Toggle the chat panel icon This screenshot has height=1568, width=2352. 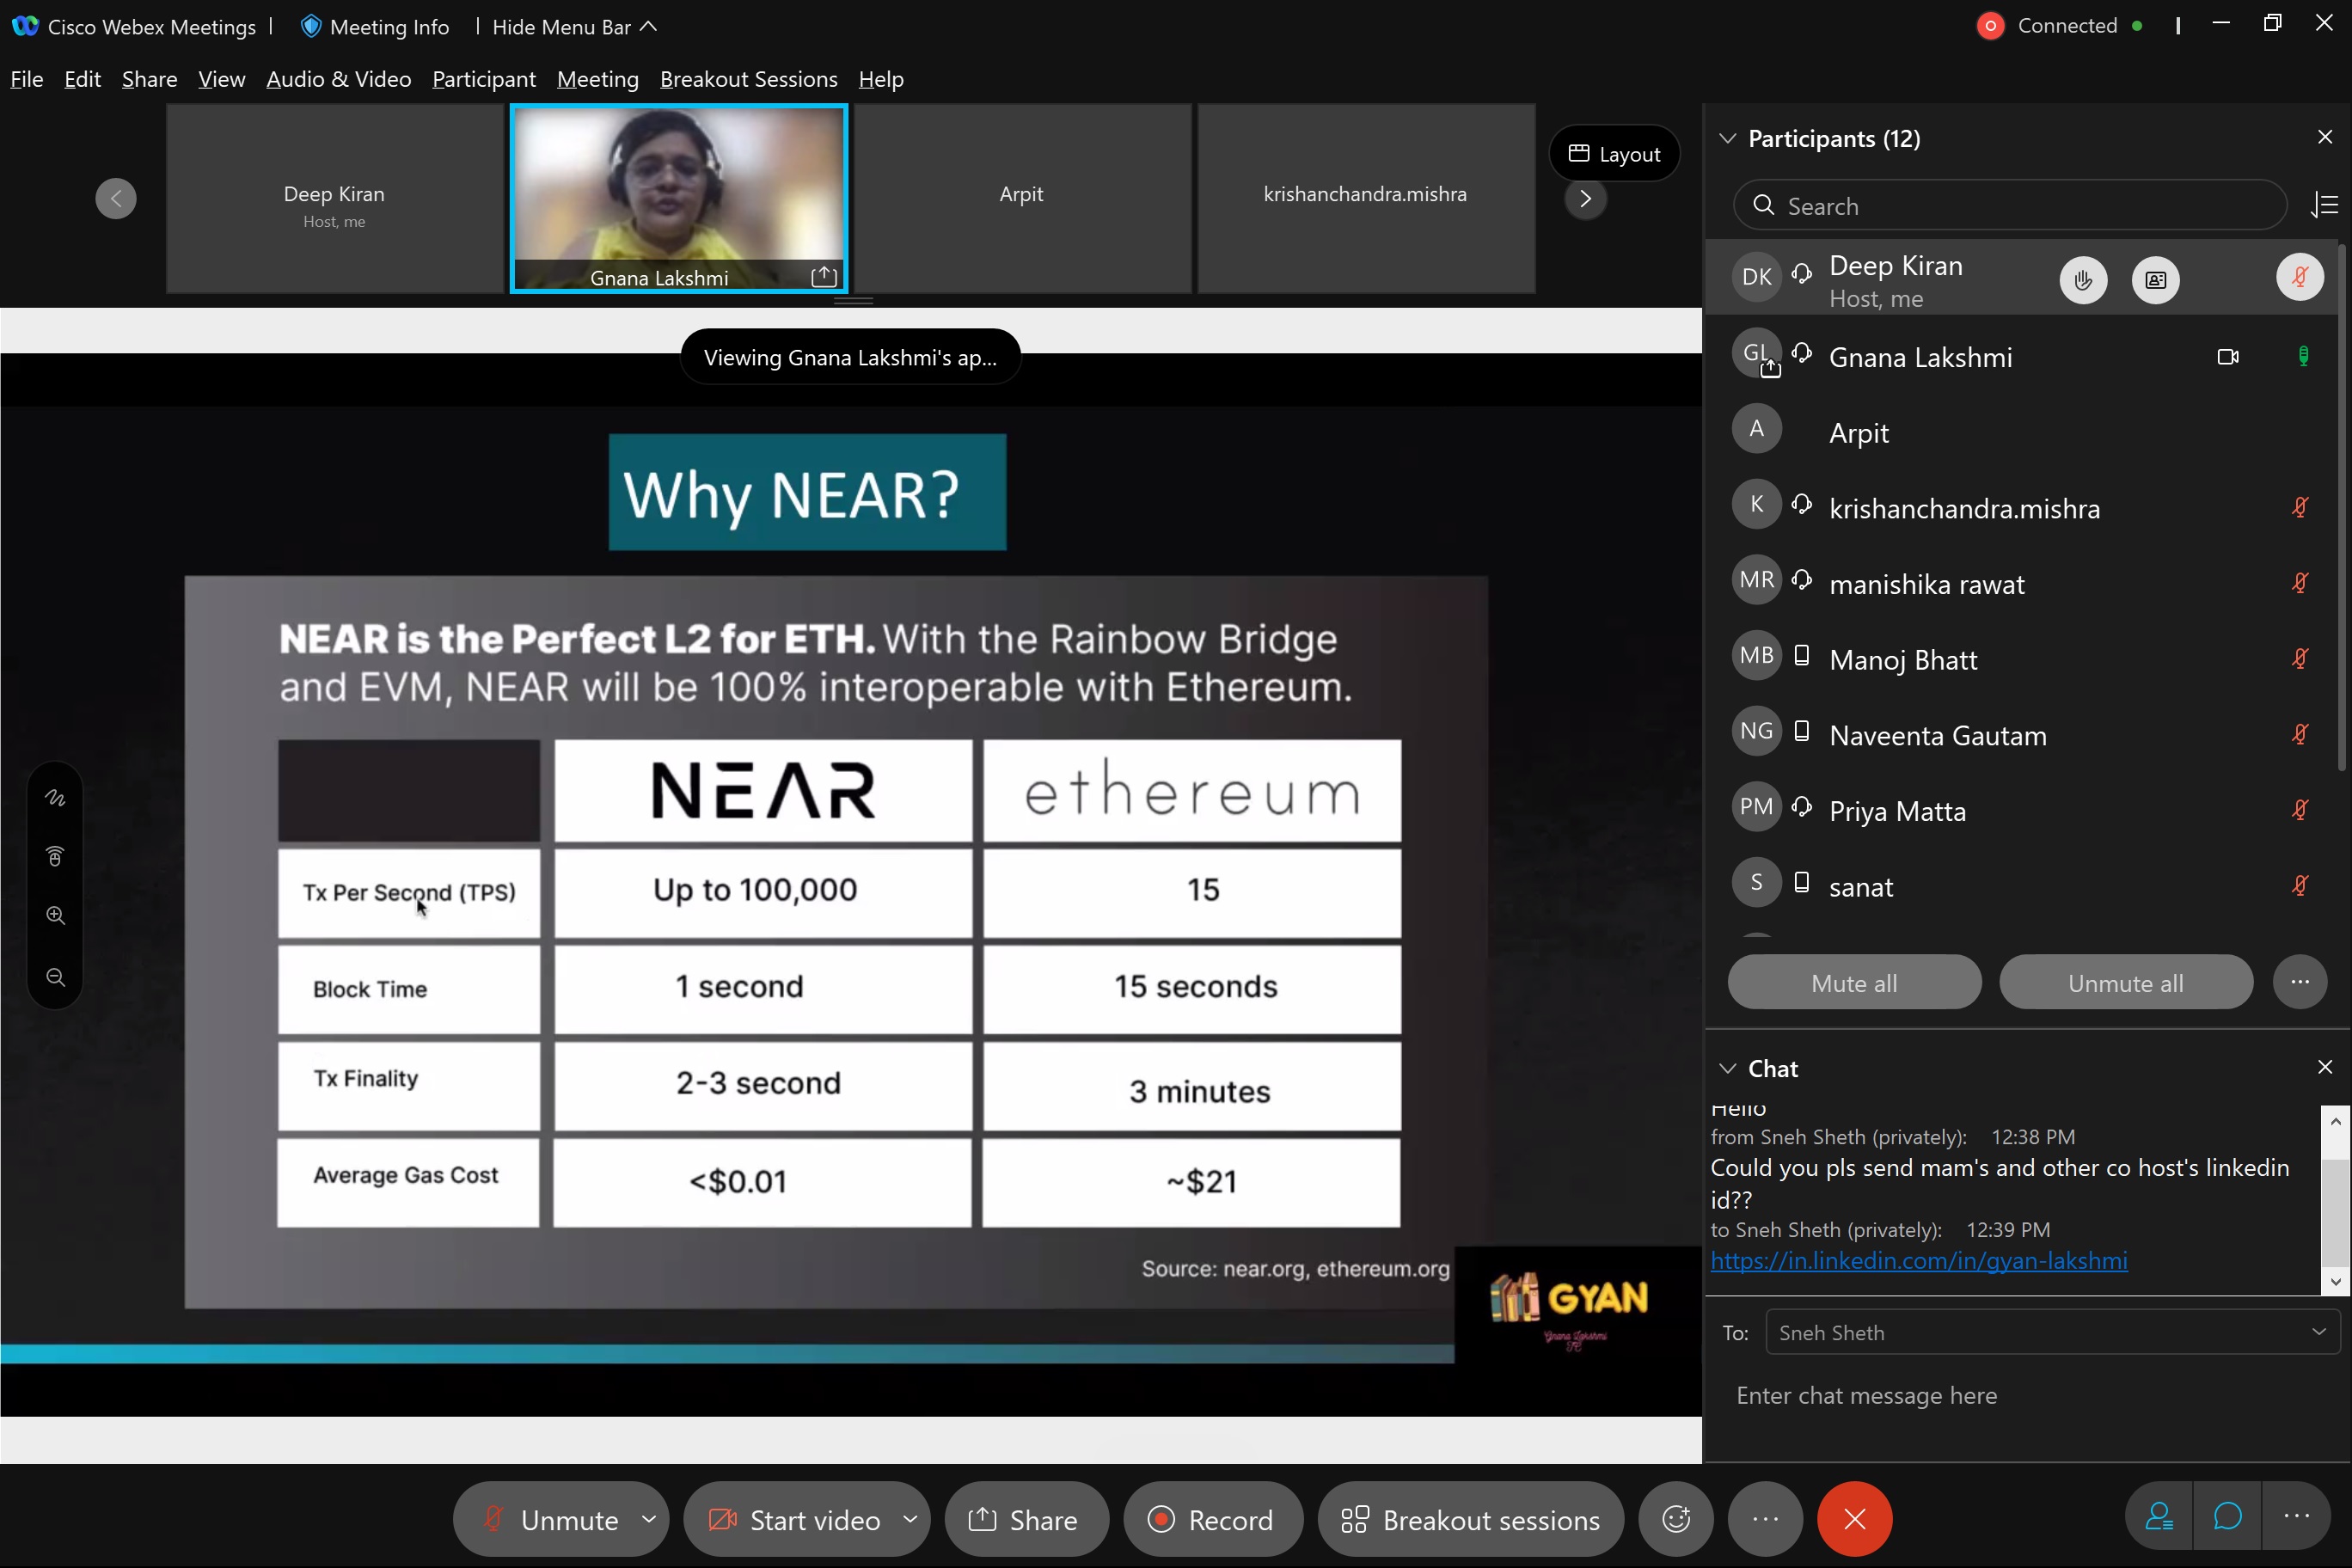click(2227, 1518)
